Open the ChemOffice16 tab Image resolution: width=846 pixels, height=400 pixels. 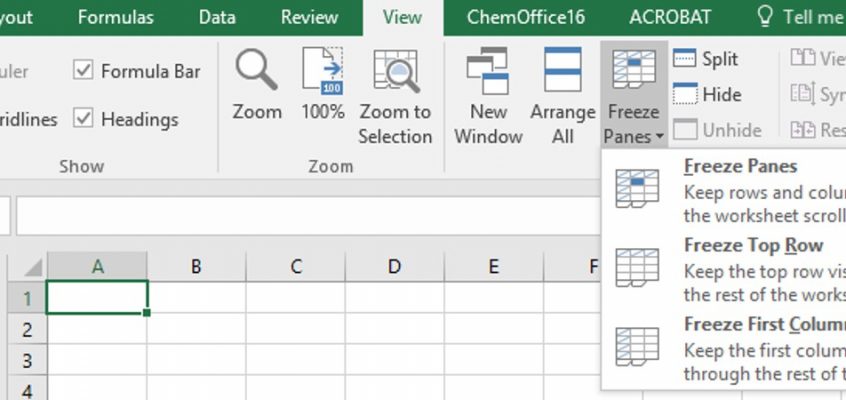[x=526, y=17]
